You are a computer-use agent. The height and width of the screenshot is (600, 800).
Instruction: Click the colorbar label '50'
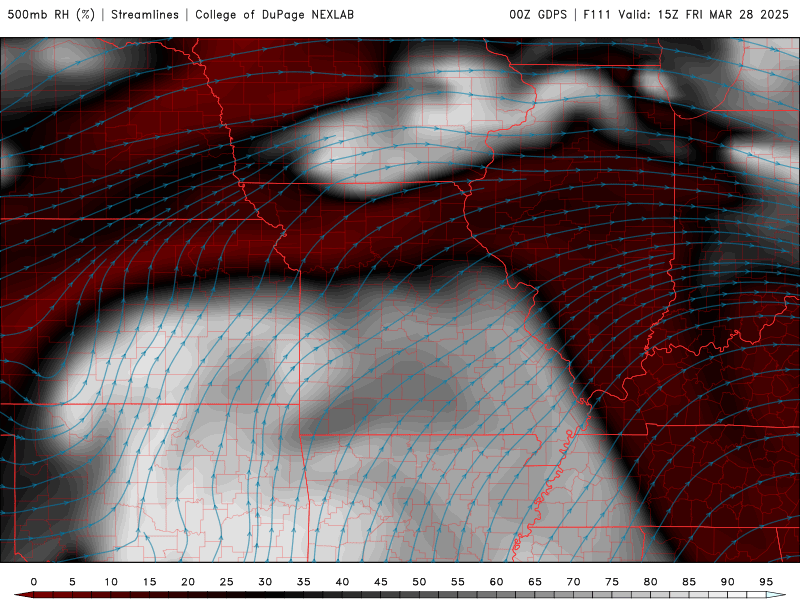419,582
